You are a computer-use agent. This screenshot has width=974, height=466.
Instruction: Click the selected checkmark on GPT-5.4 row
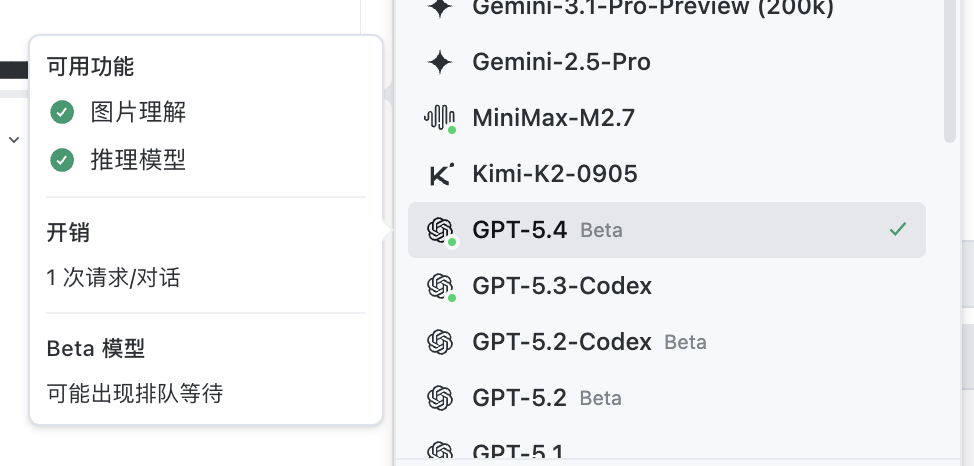(898, 230)
